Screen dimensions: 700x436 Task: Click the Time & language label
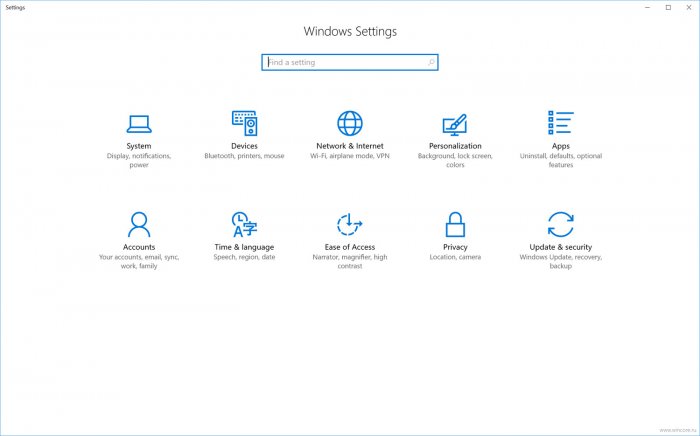point(244,247)
